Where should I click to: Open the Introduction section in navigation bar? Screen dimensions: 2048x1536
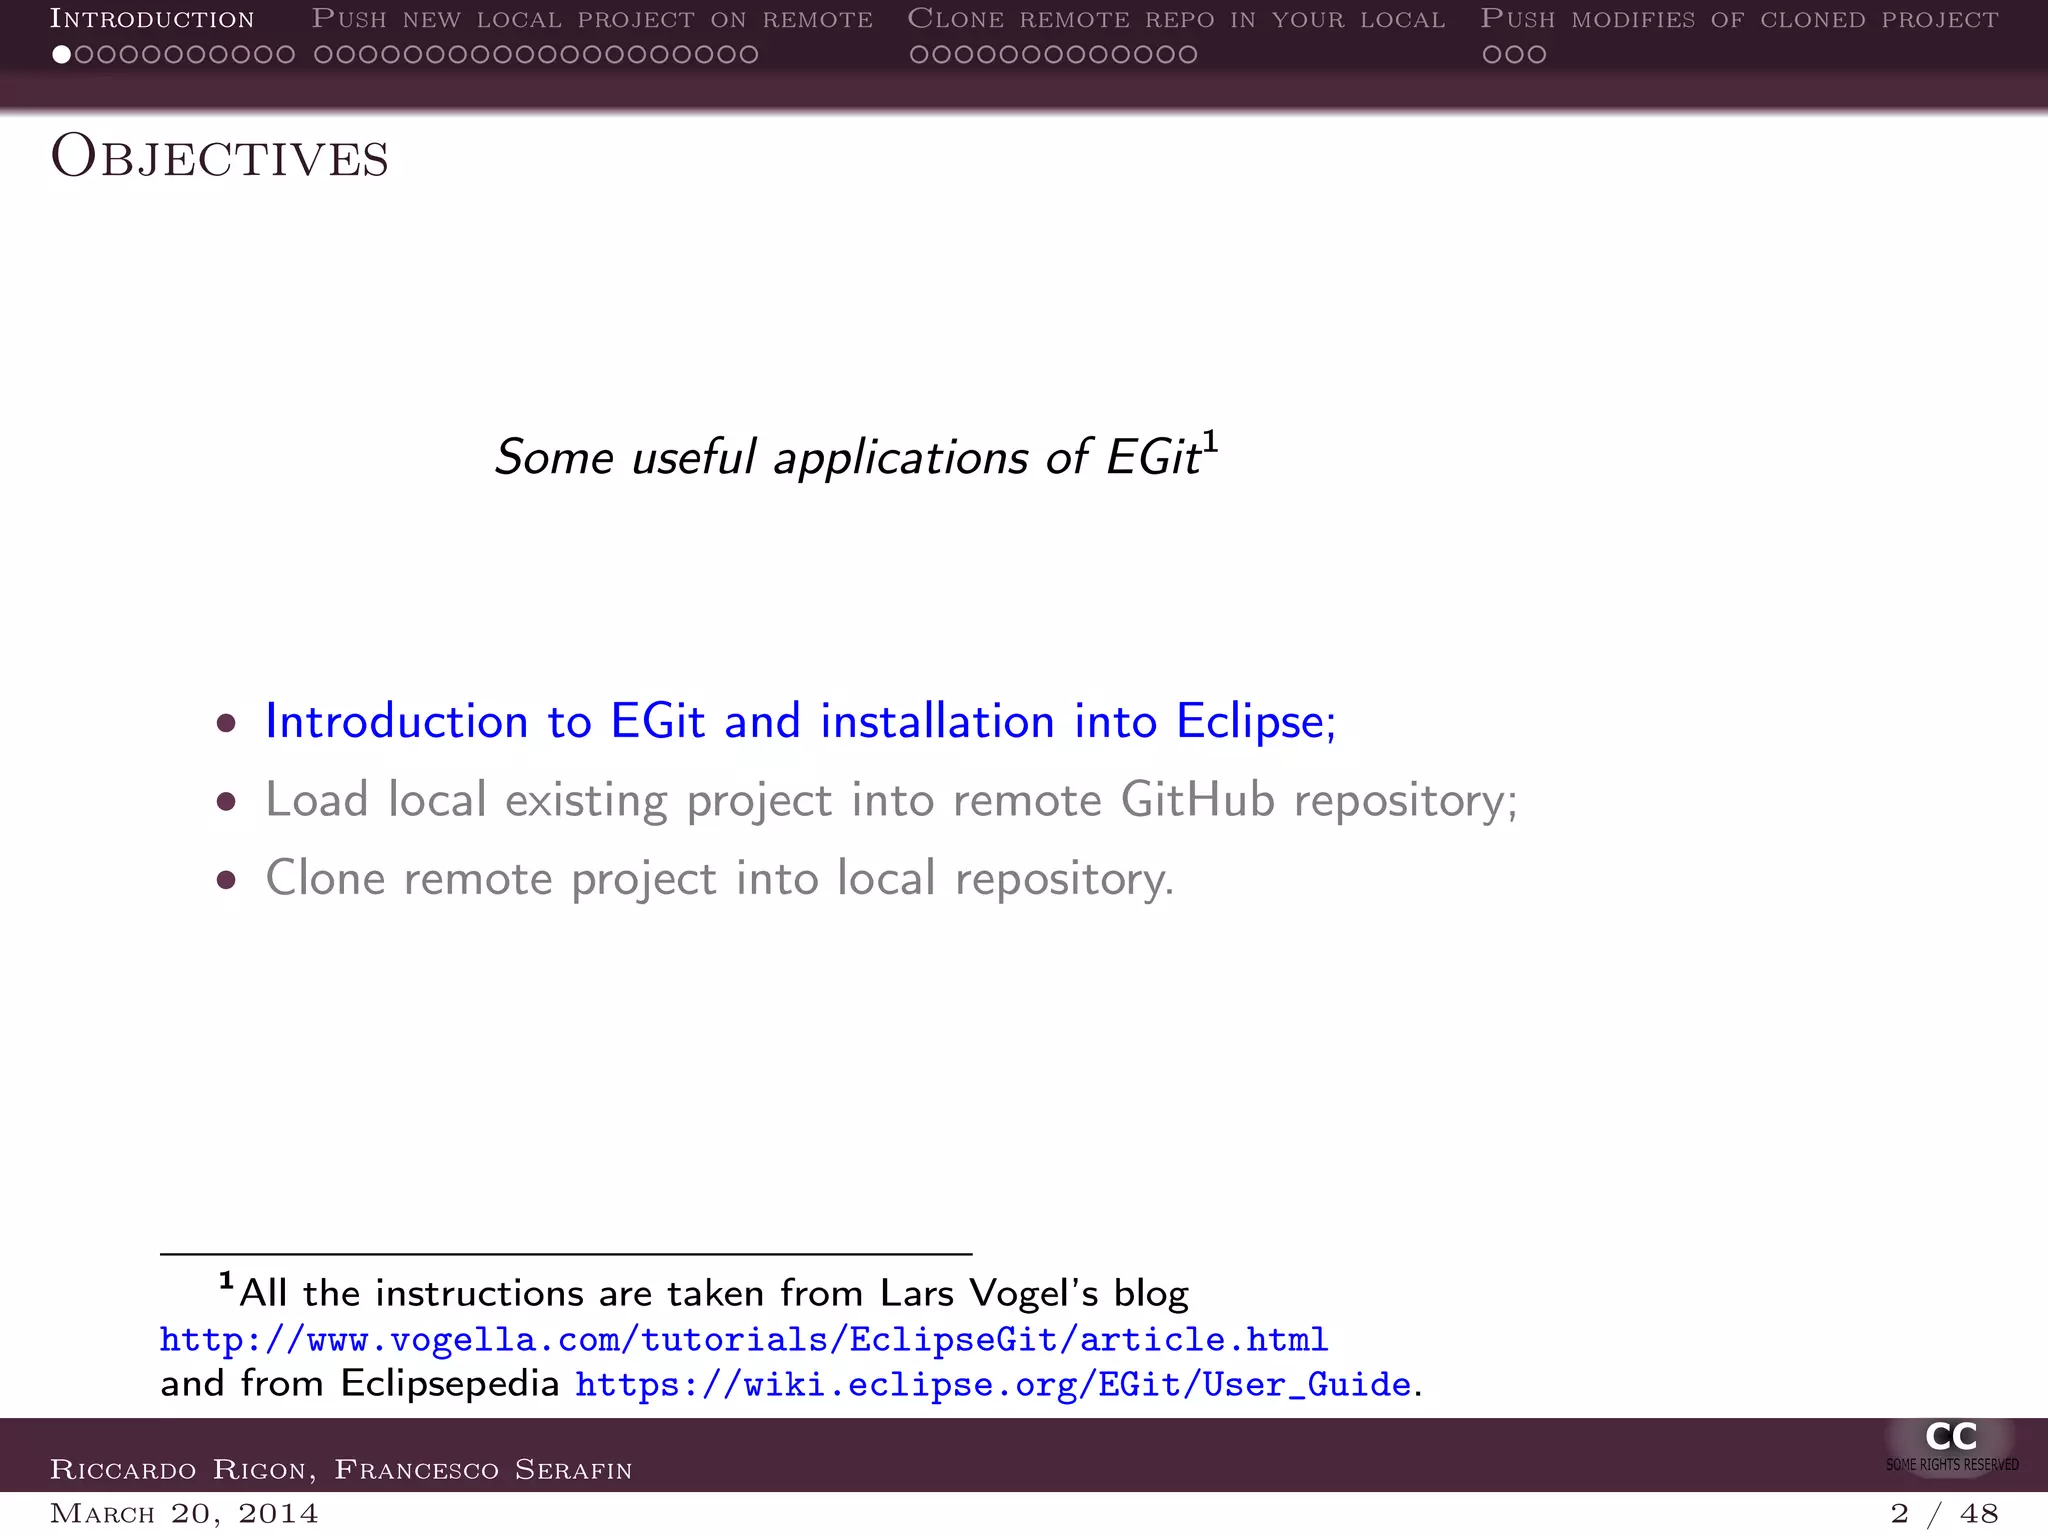pyautogui.click(x=152, y=19)
